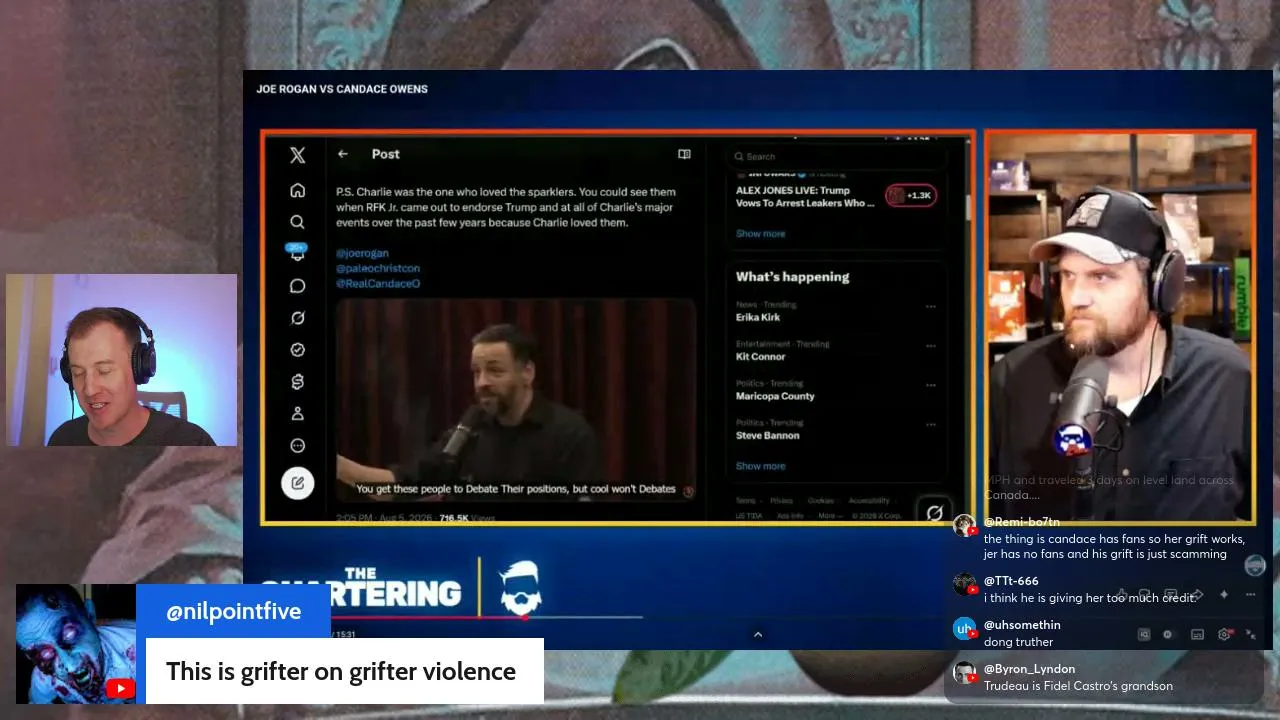Select the Maricopa County trending topic
Viewport: 1280px width, 720px height.
(775, 396)
